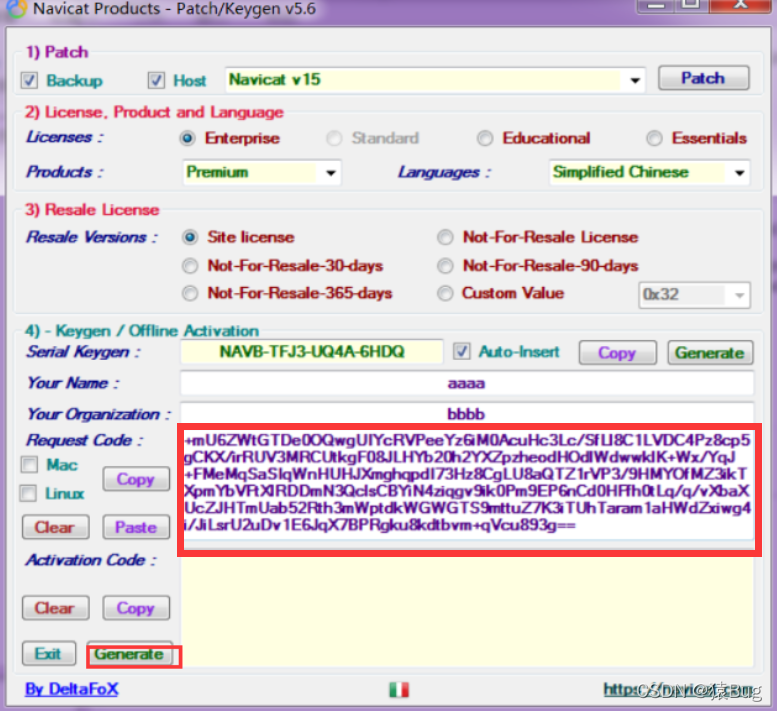Click the Your Name field containing aaaa

coord(467,383)
